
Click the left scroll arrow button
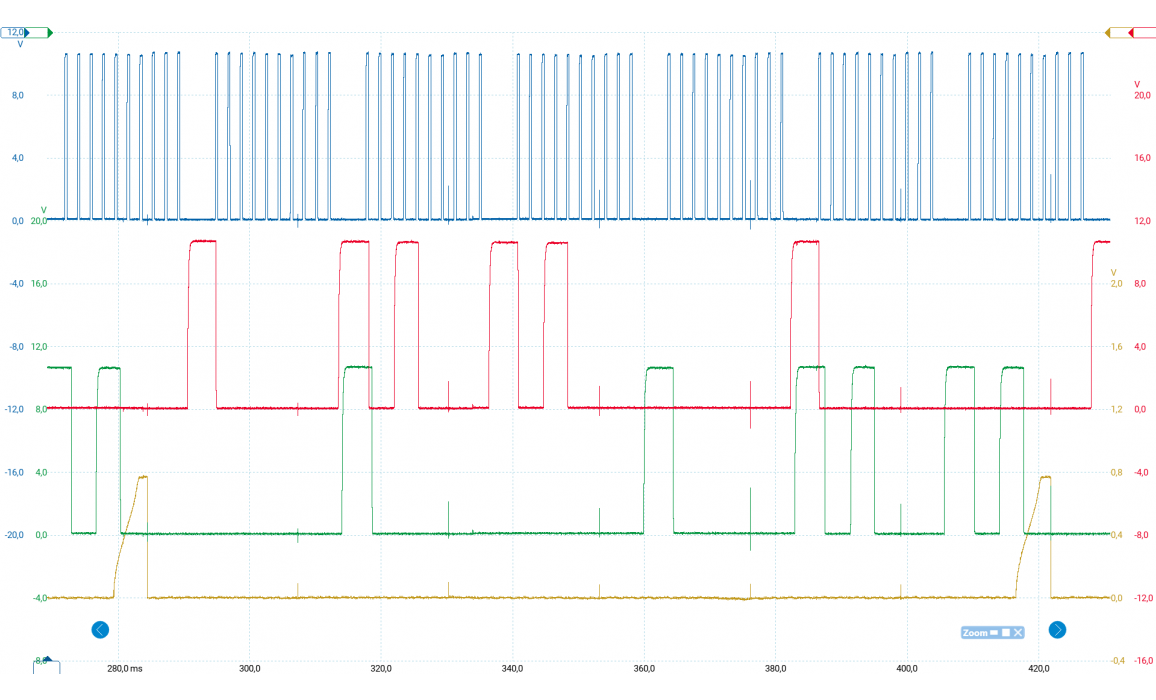tap(100, 629)
